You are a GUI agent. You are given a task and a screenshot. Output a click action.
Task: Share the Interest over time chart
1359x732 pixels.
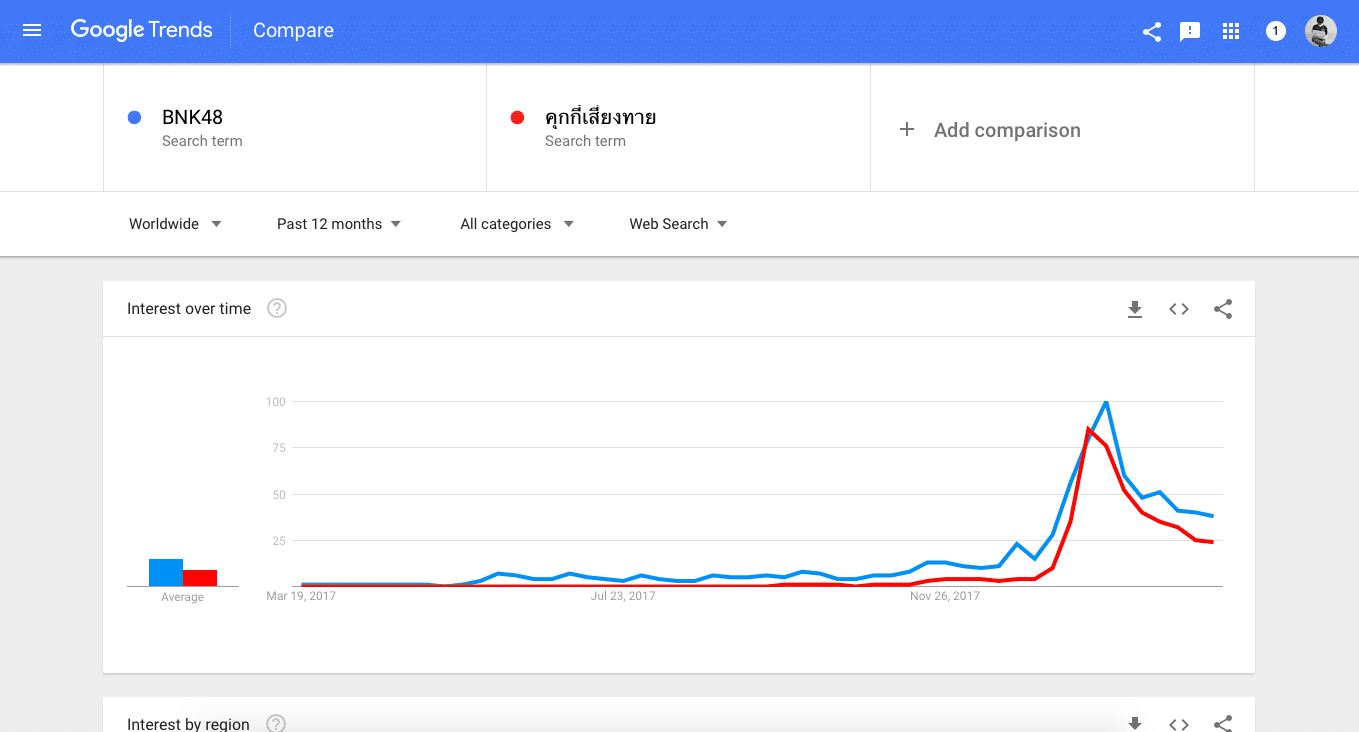(1223, 310)
